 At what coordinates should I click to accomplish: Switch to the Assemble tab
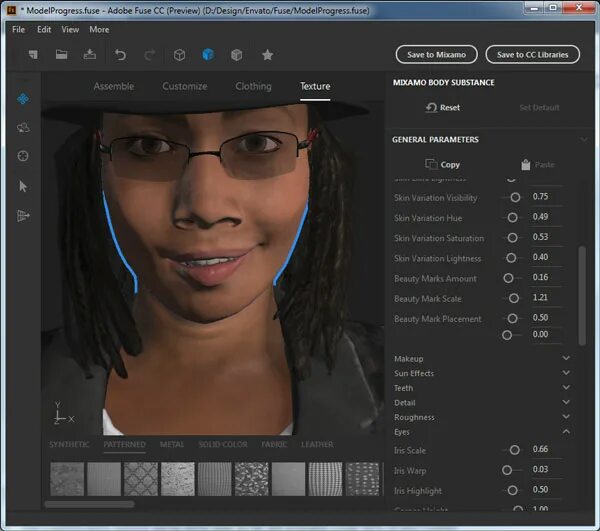114,86
